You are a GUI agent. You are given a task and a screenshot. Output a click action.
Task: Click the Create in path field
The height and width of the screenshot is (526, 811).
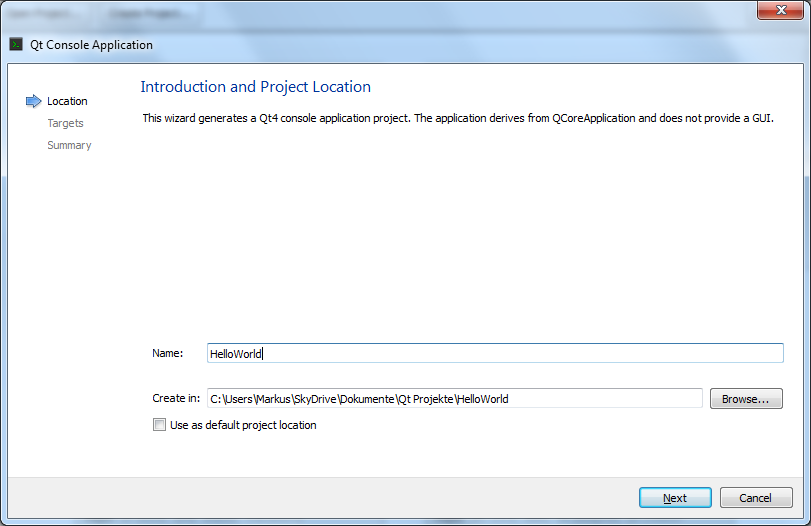tap(455, 399)
